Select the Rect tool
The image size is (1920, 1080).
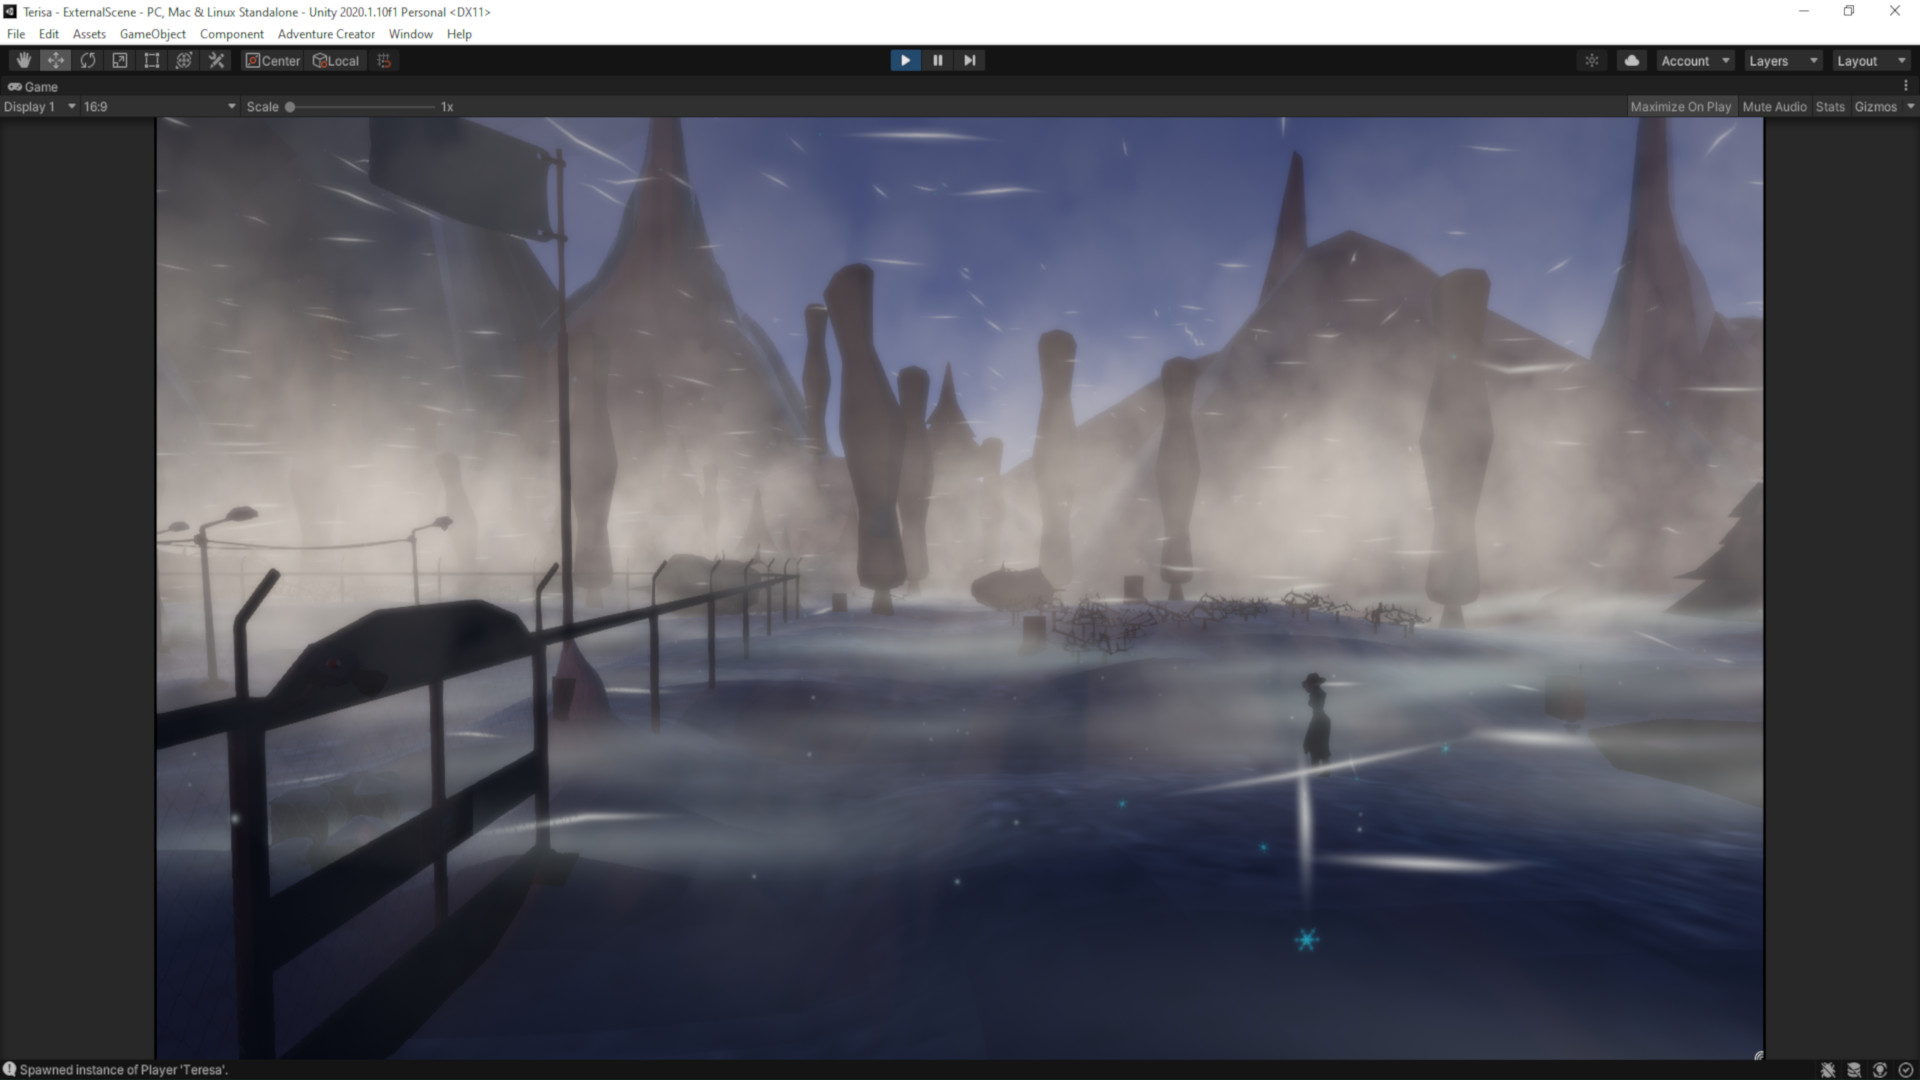151,60
